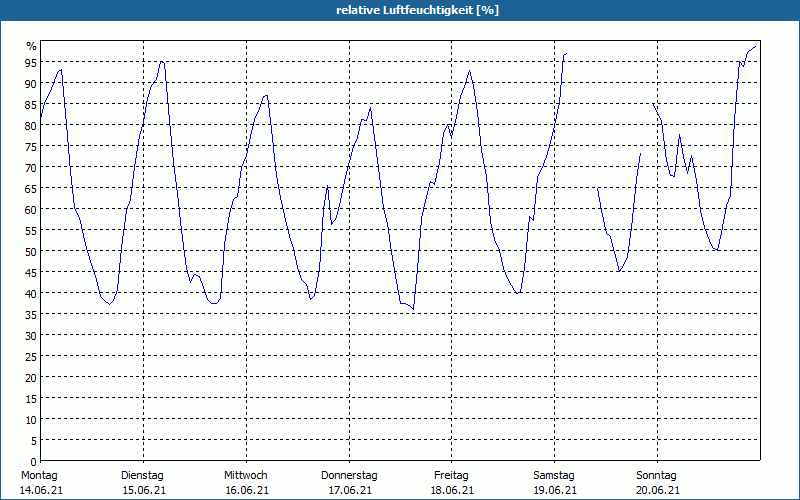Select the 'Samstag' day label
This screenshot has width=800, height=500.
554,475
